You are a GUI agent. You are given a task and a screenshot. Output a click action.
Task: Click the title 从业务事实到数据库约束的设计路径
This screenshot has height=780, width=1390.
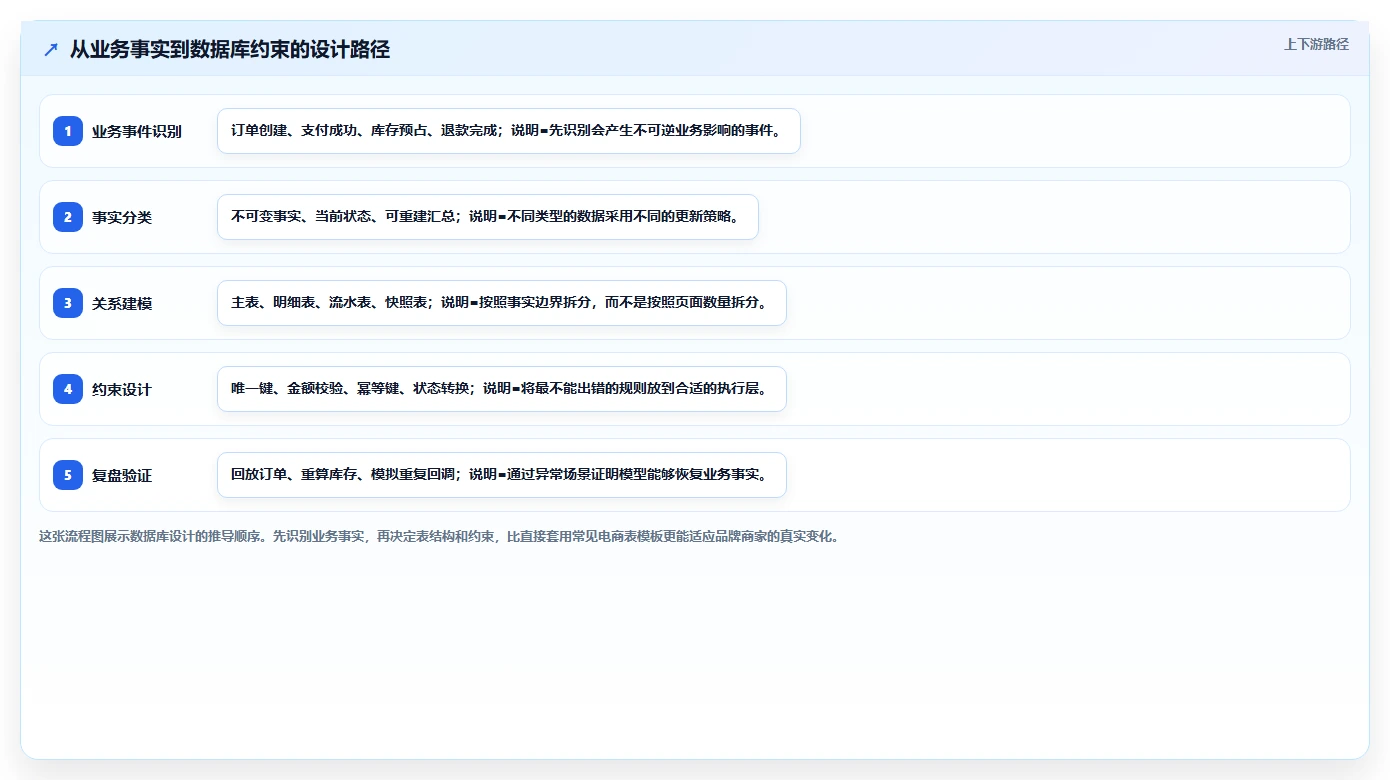pos(230,50)
